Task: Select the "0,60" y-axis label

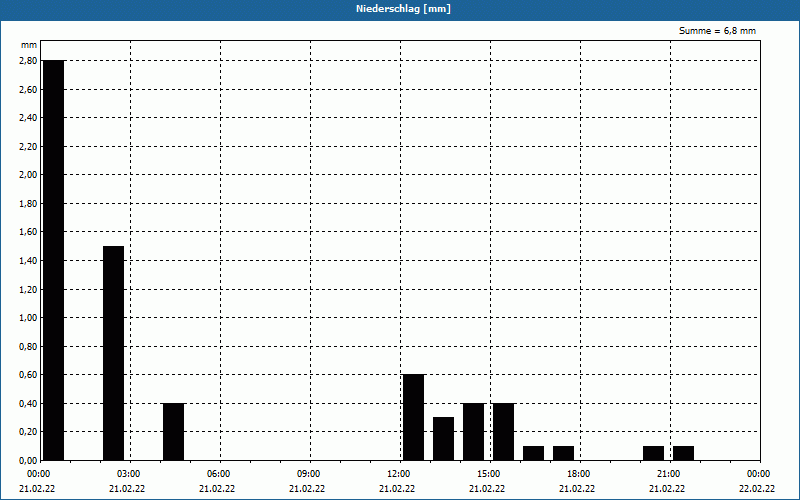Action: click(29, 375)
